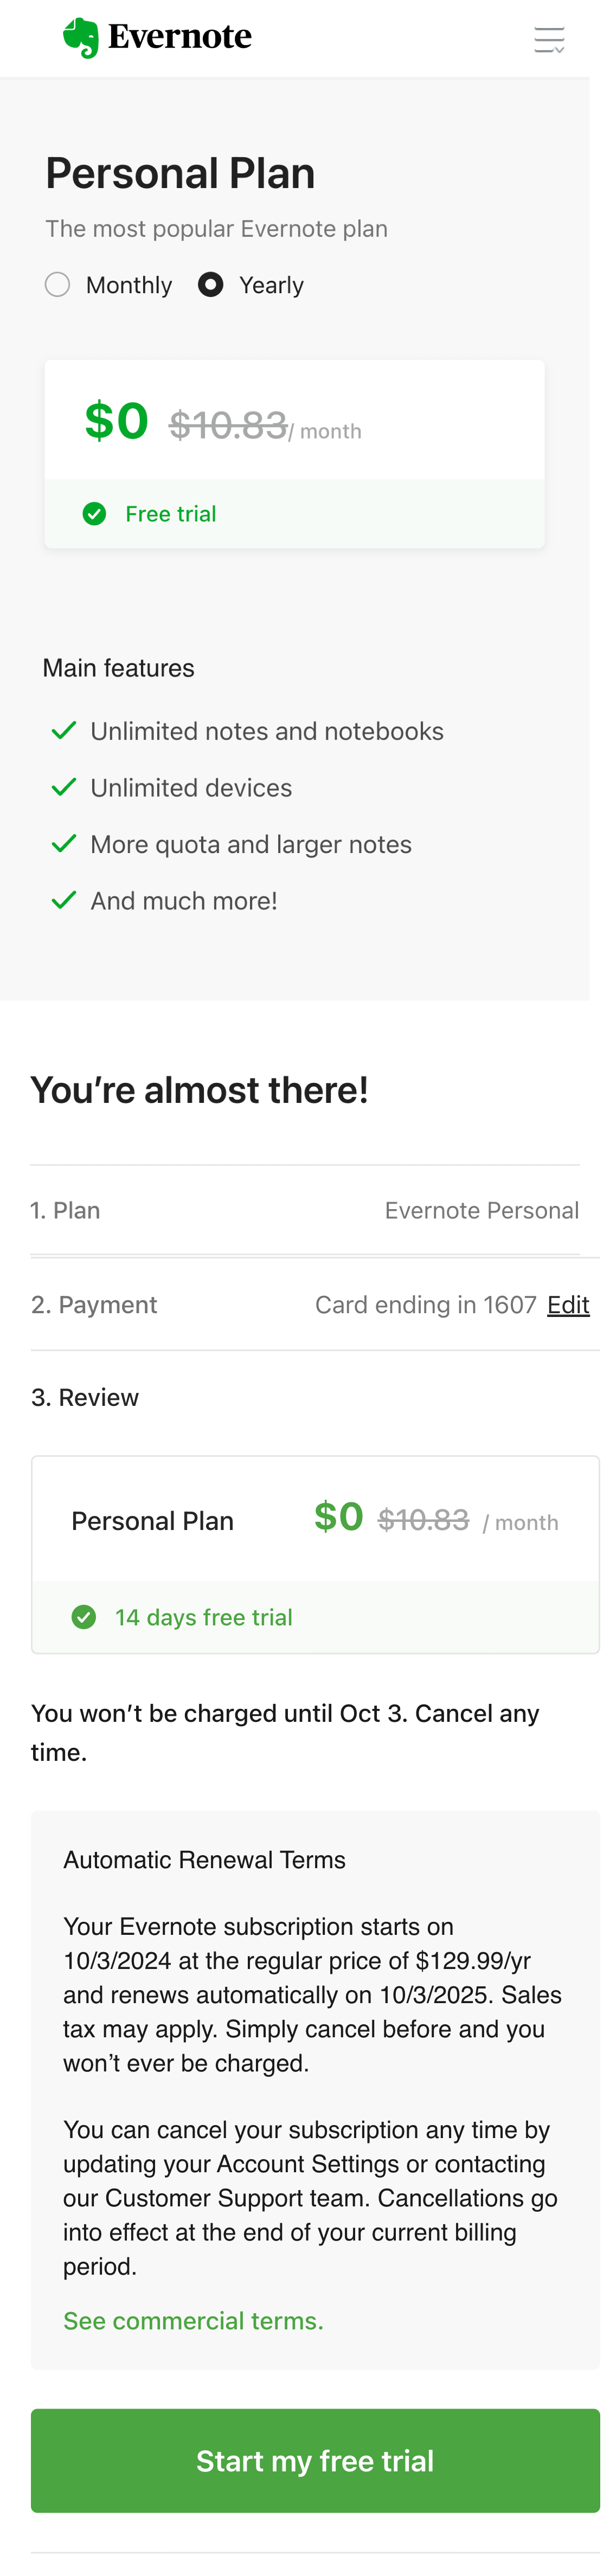Click checkmark beside Unlimited devices
This screenshot has height=2576, width=610.
tap(64, 788)
